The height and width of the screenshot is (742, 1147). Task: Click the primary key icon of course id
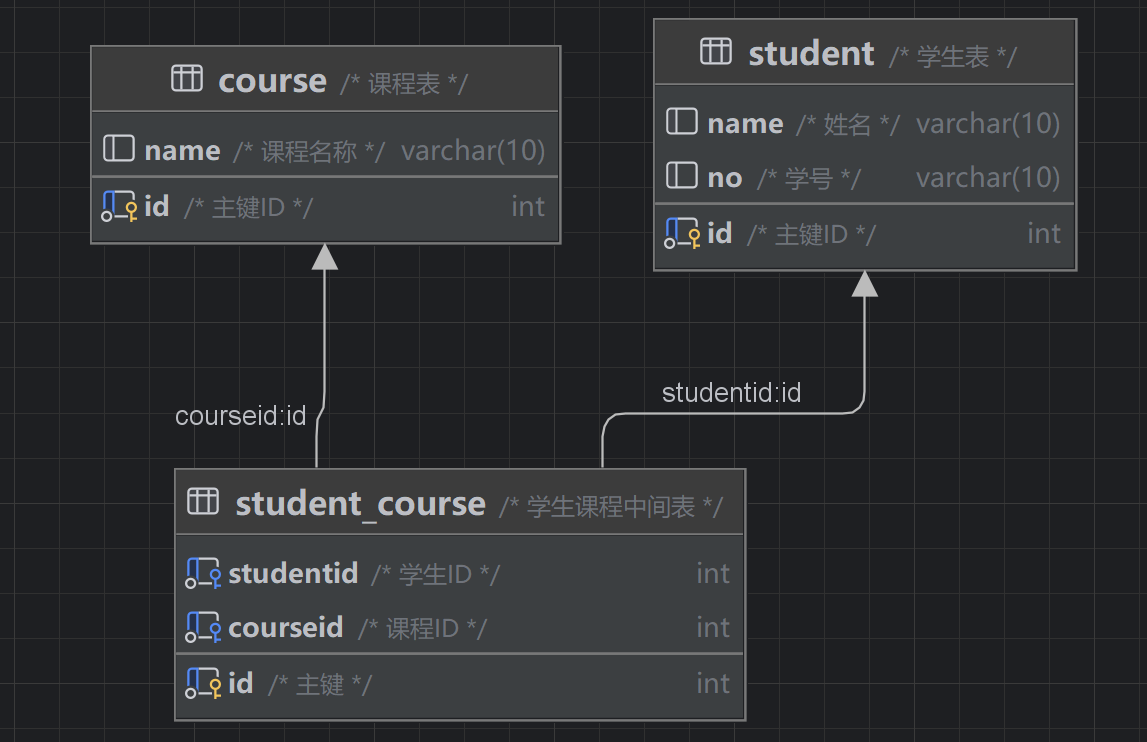[119, 206]
